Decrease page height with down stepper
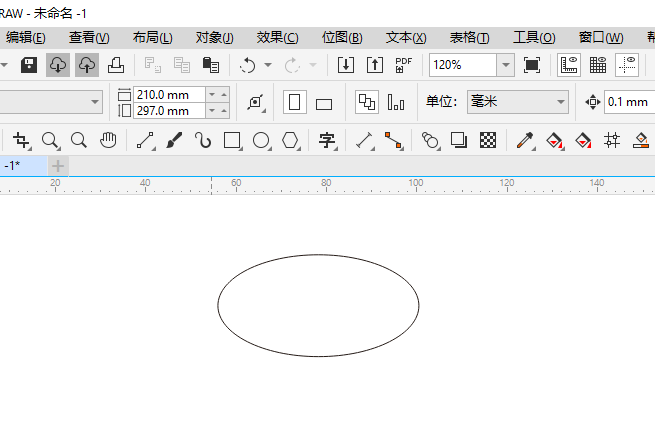 (x=212, y=111)
